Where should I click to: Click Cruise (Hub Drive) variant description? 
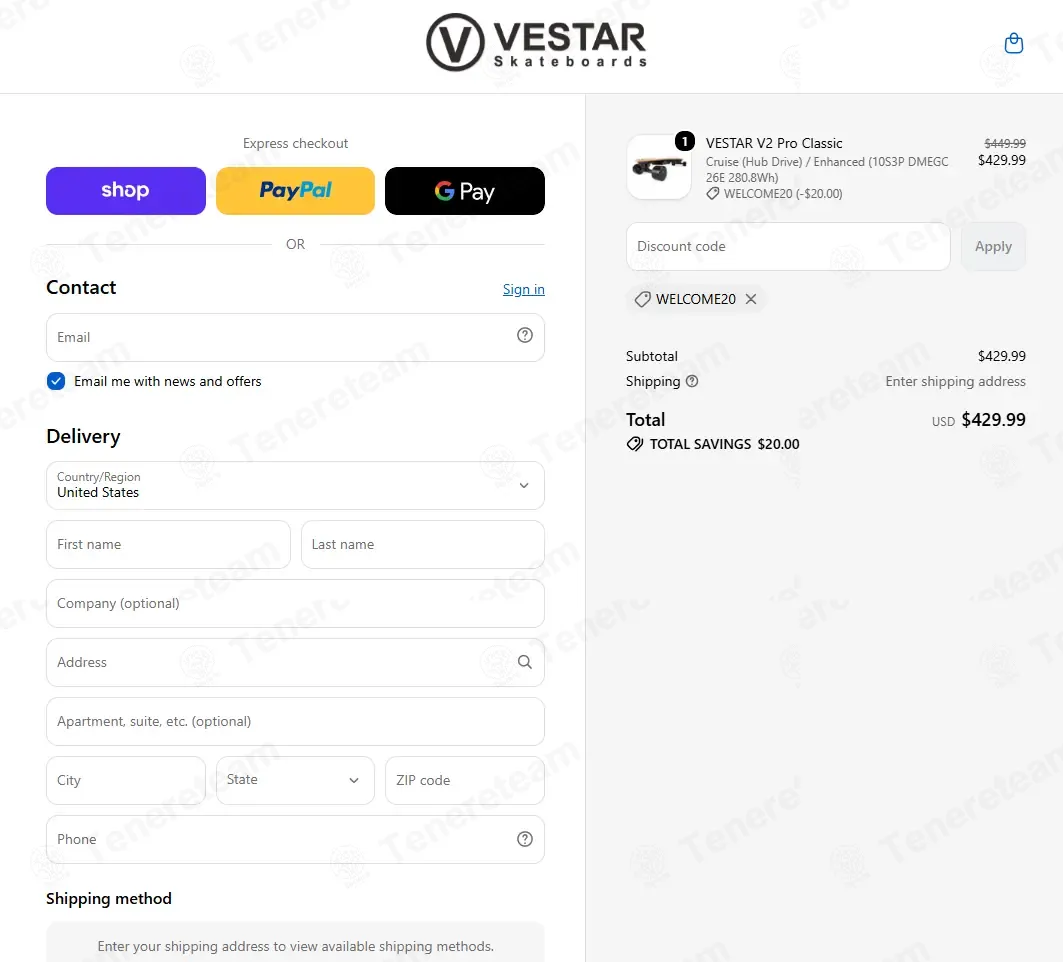click(x=827, y=169)
